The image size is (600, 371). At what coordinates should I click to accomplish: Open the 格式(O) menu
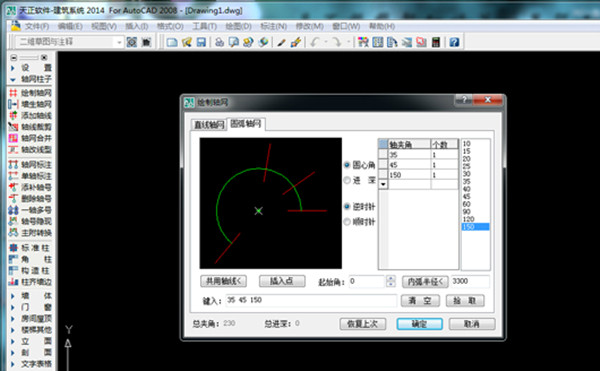pos(170,26)
